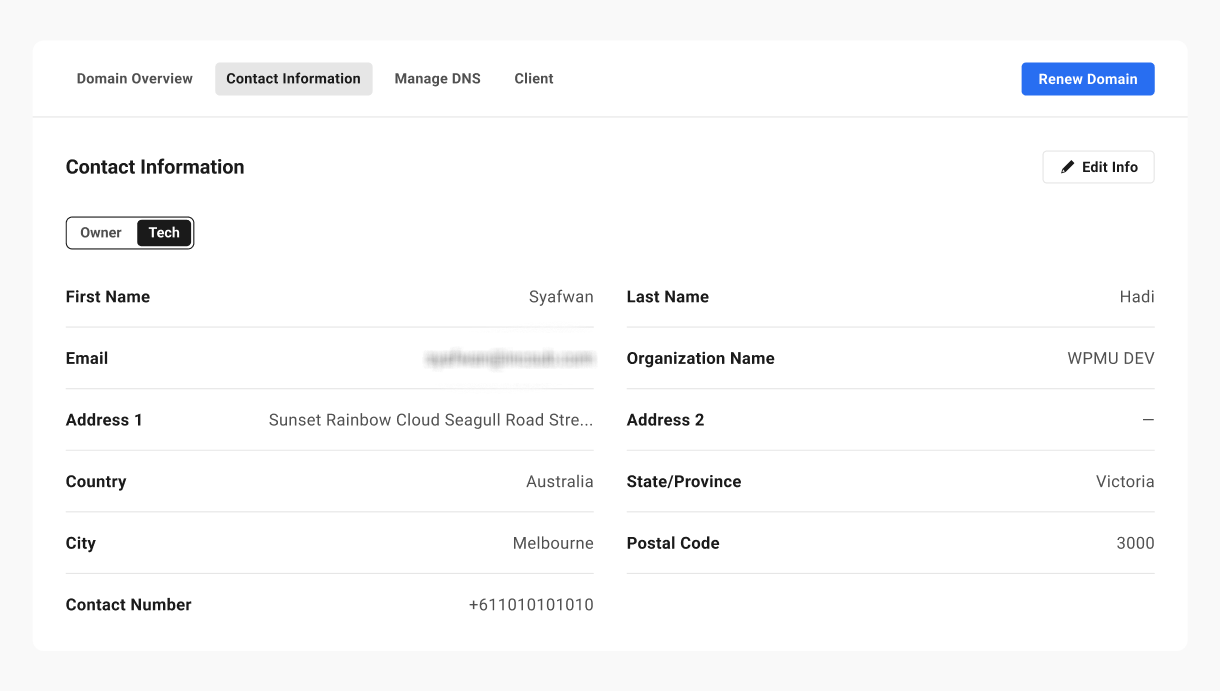This screenshot has height=691, width=1220.
Task: Click the Postal Code value 3000
Action: click(x=1135, y=544)
